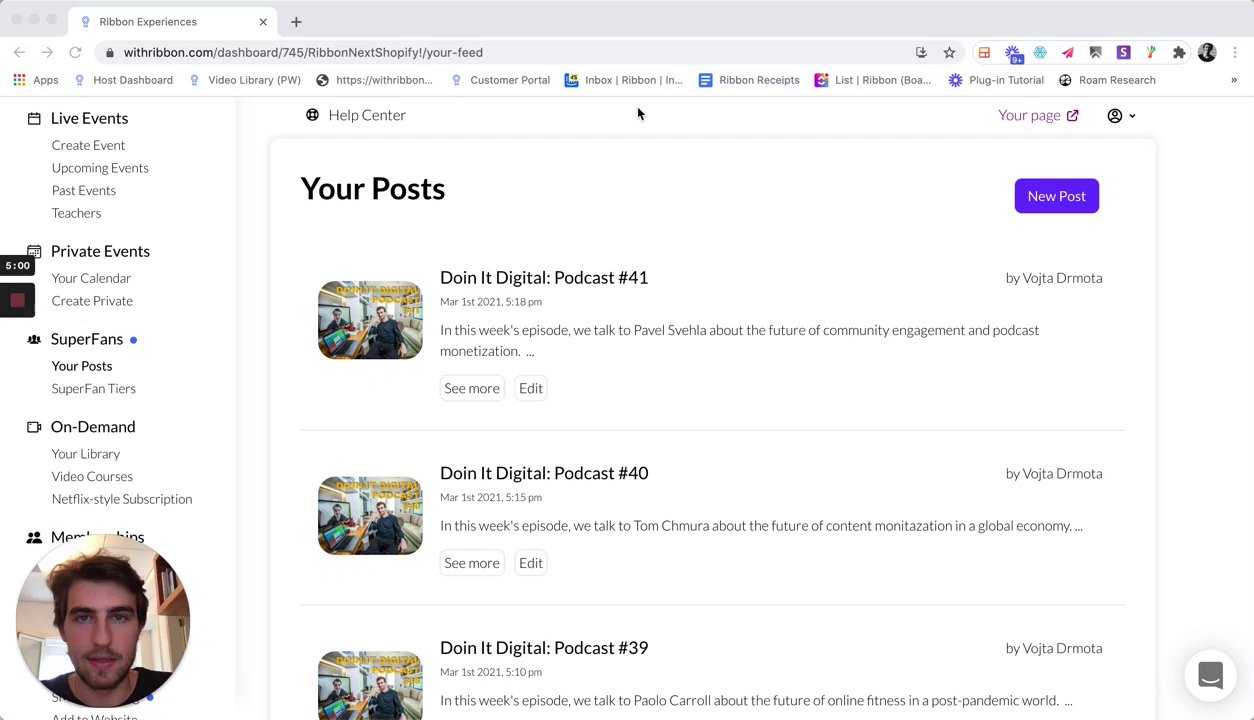Open the Apps bookmarks shortcut
The width and height of the screenshot is (1254, 720).
[36, 80]
